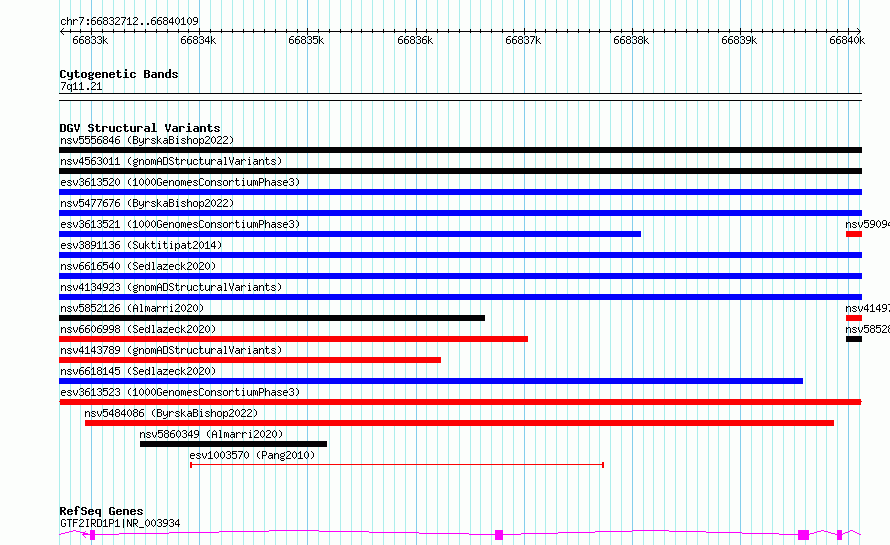
Task: Click the RefSeq Genes track heading
Action: point(101,511)
